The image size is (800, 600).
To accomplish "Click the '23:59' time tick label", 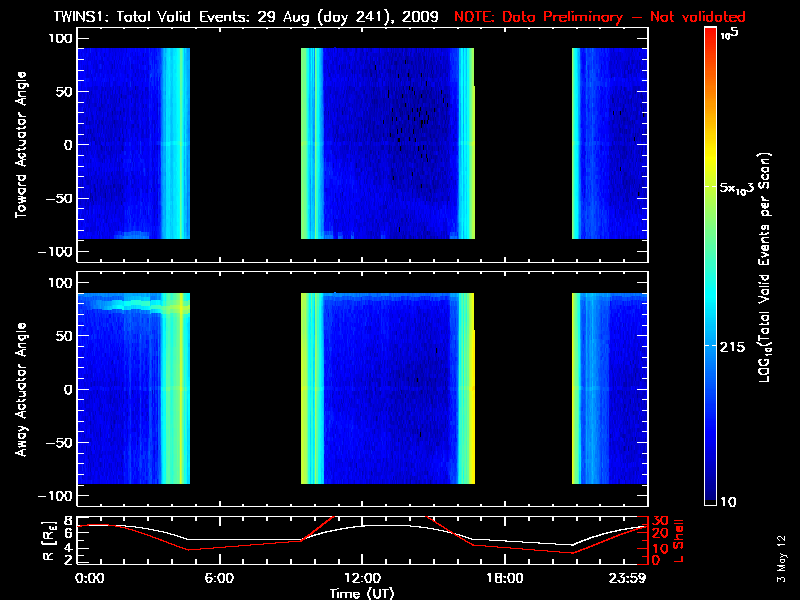I will point(628,578).
